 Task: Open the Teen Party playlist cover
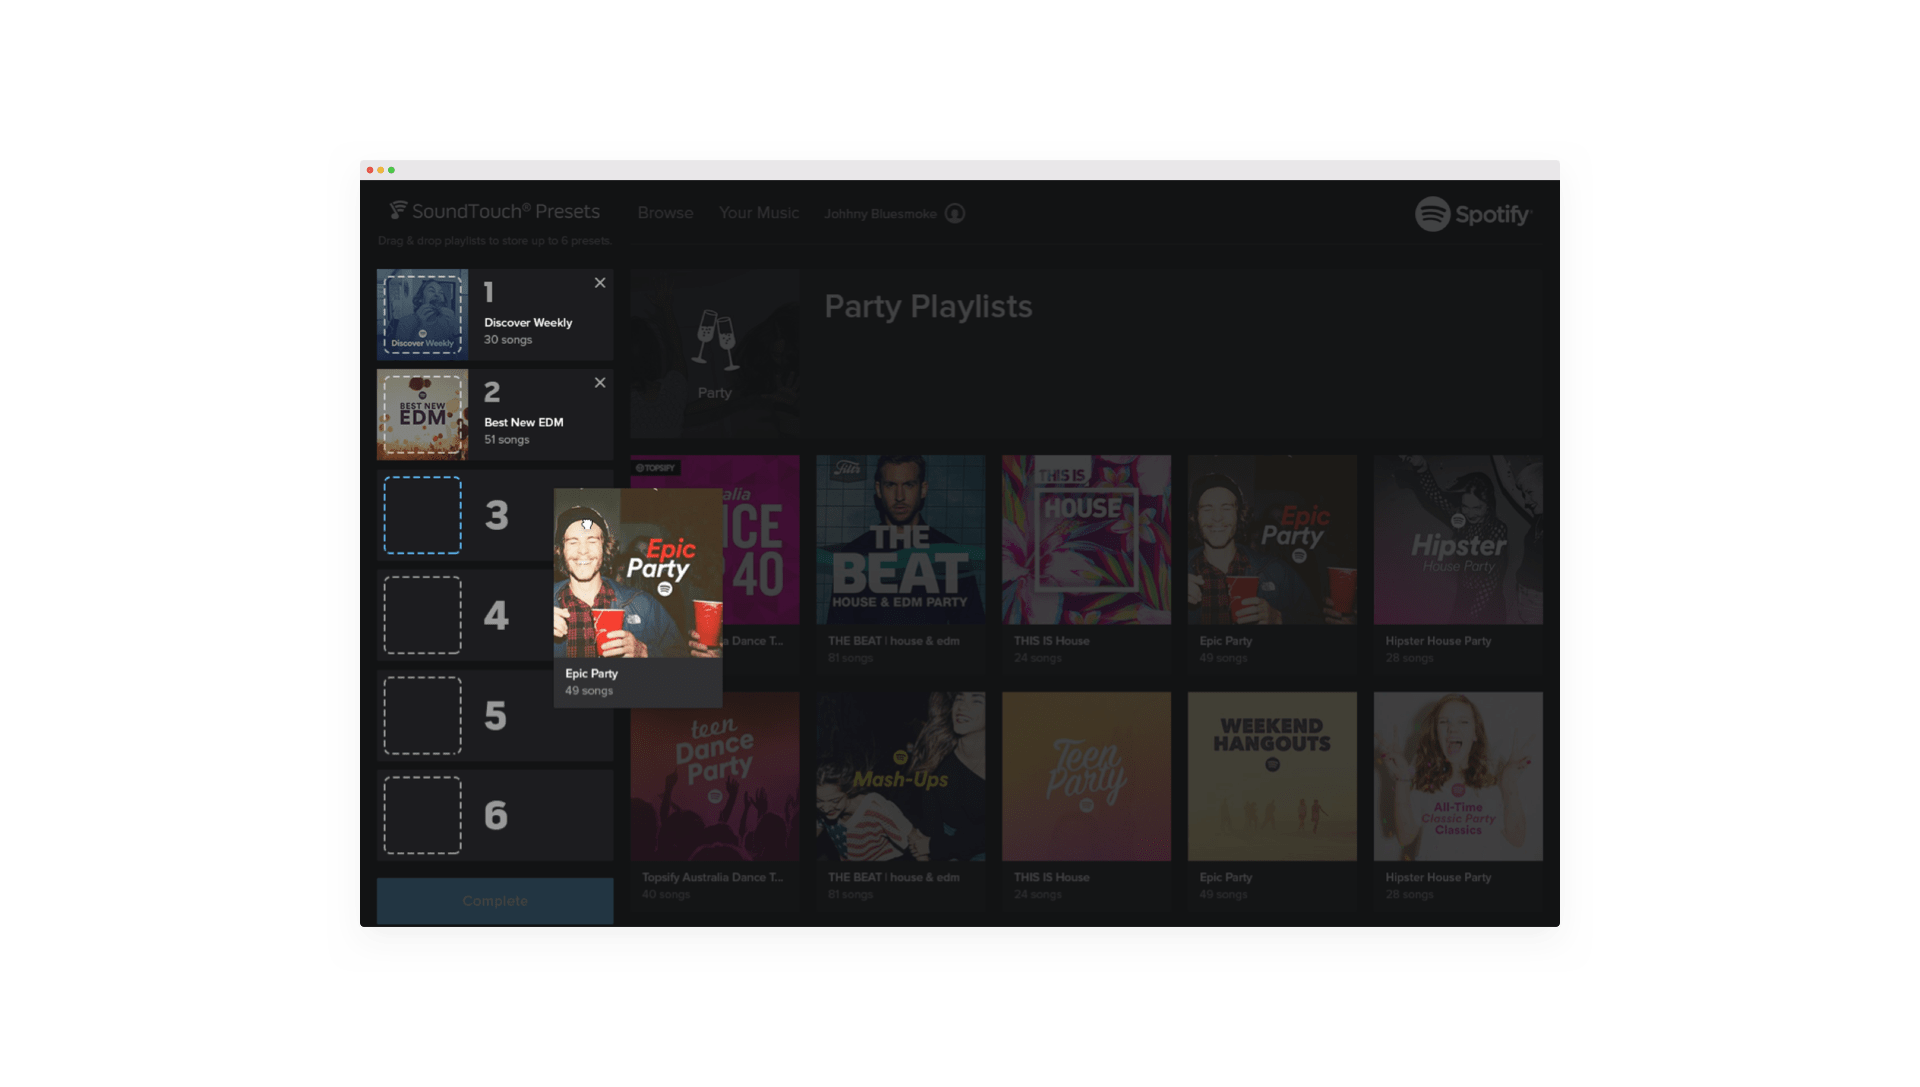click(x=1087, y=776)
